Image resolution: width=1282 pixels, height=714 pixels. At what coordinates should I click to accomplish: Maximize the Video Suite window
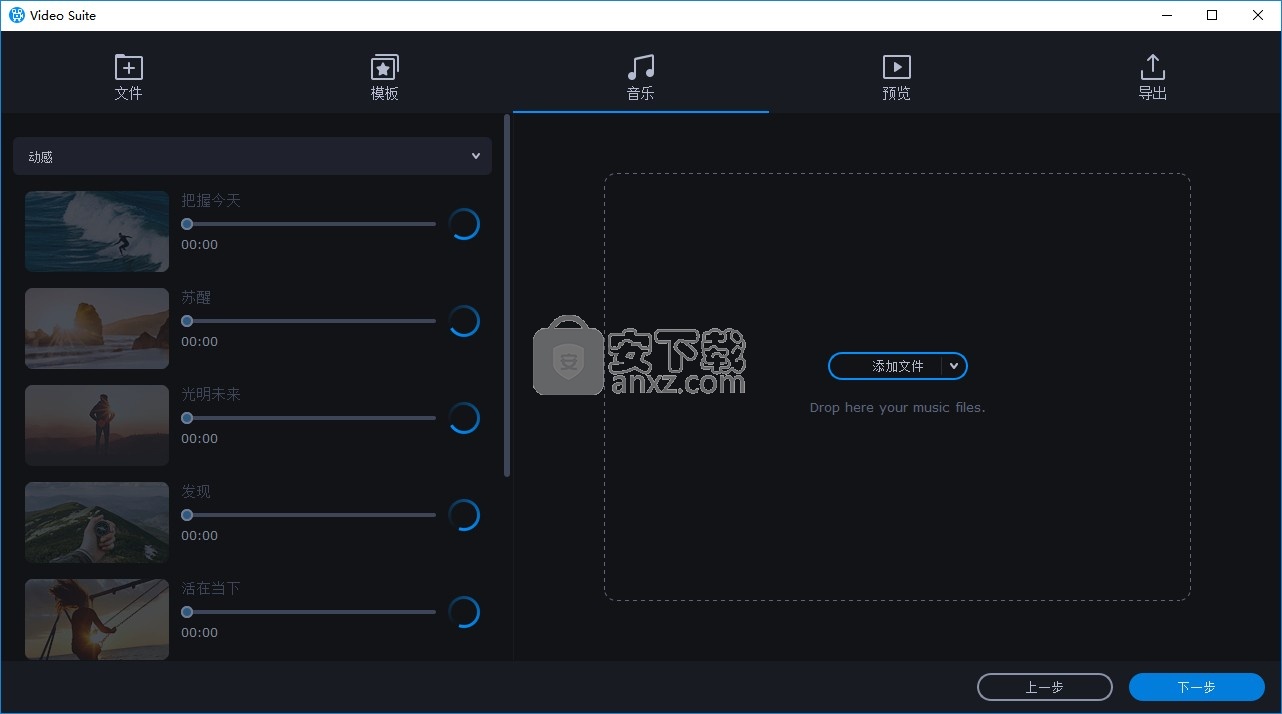[x=1212, y=15]
